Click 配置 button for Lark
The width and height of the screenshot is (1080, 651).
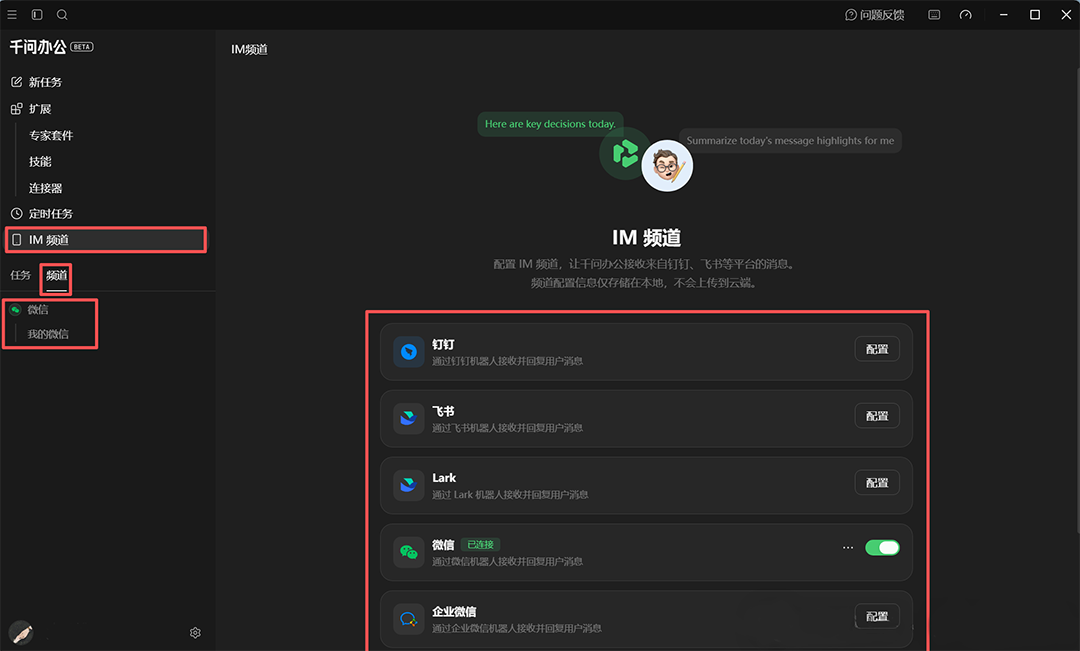tap(877, 483)
